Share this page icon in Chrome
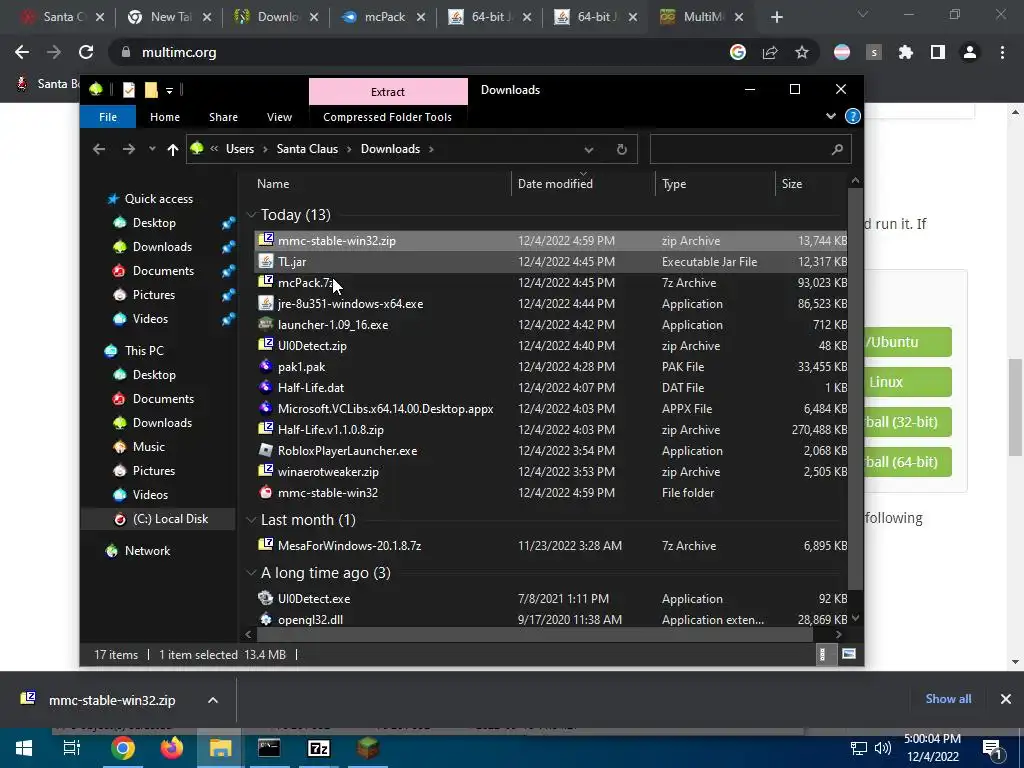Screen dimensions: 1024x768 click(770, 52)
